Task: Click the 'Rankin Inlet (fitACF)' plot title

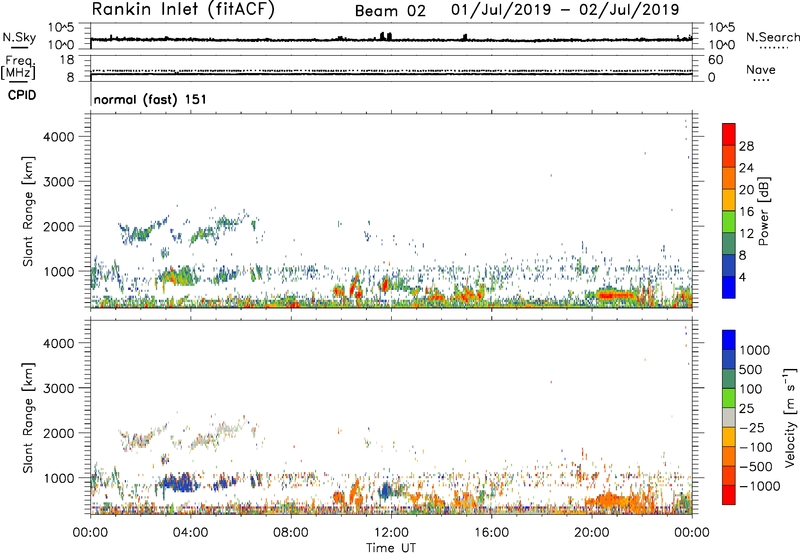Action: pyautogui.click(x=183, y=10)
